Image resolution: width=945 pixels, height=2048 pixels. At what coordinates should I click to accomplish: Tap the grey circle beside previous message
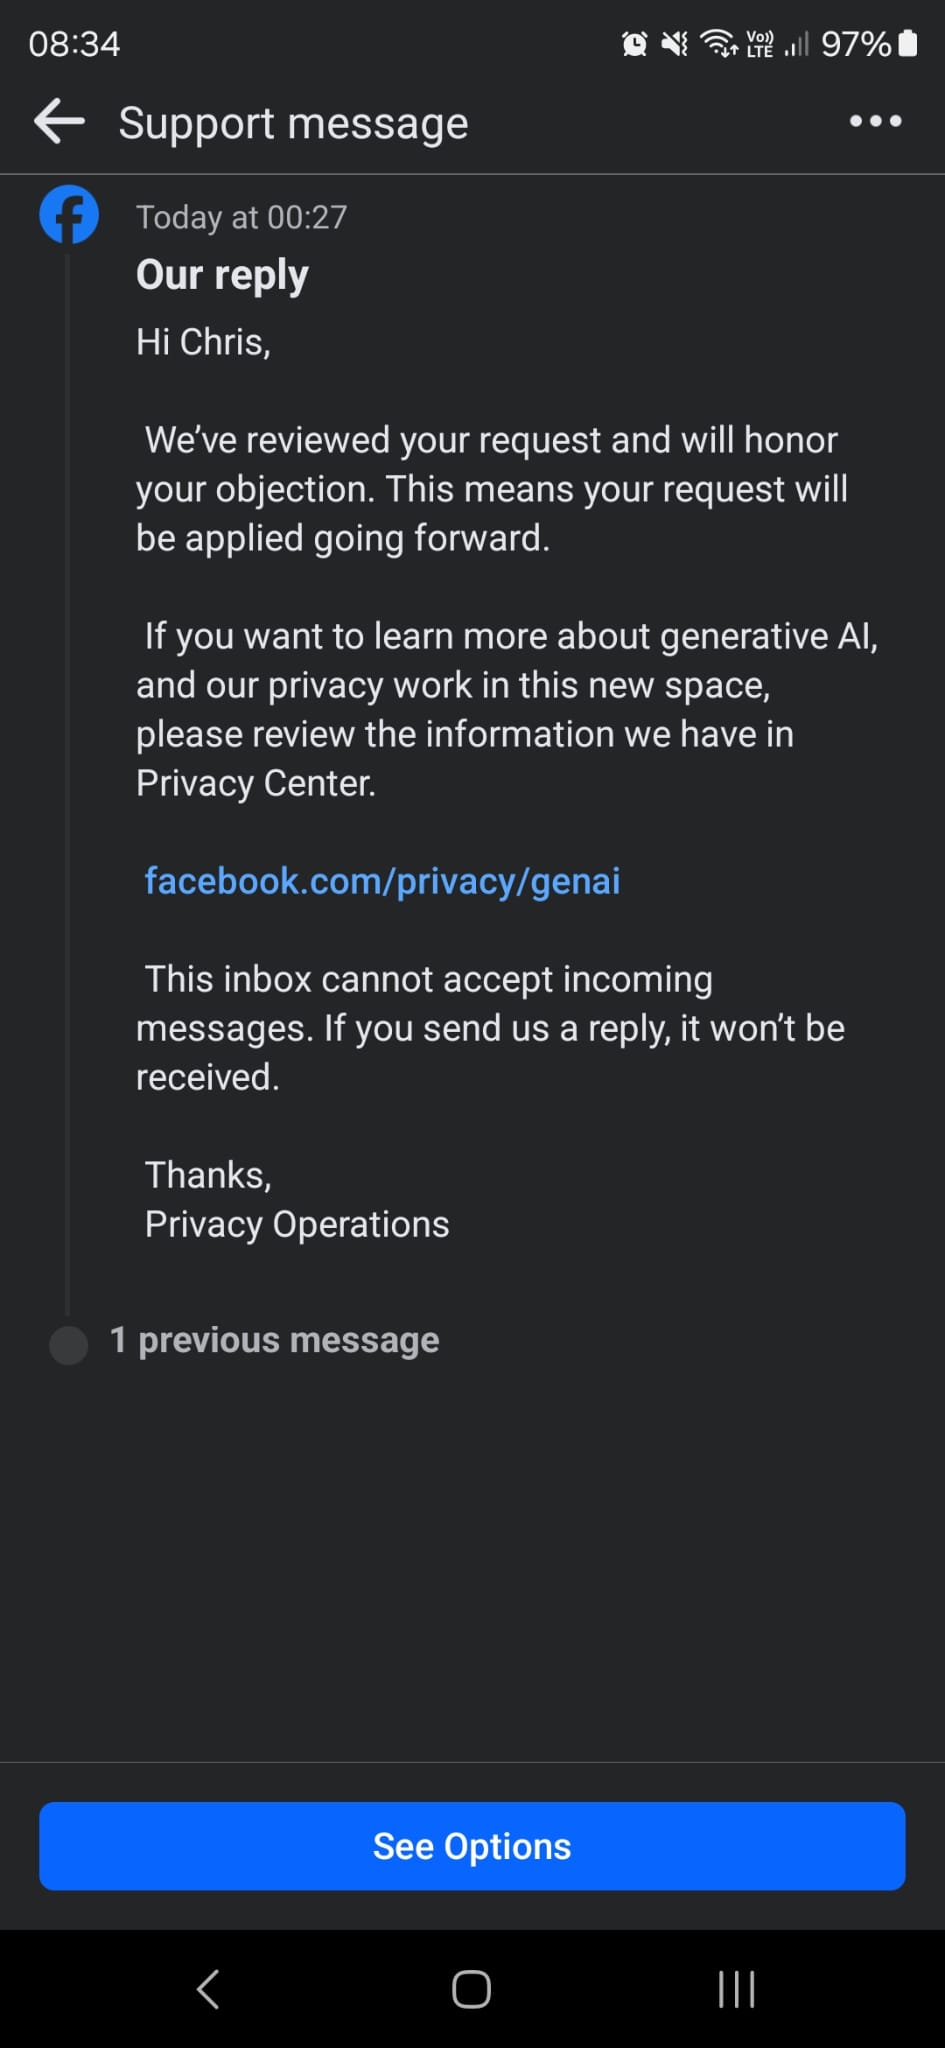click(x=69, y=1345)
